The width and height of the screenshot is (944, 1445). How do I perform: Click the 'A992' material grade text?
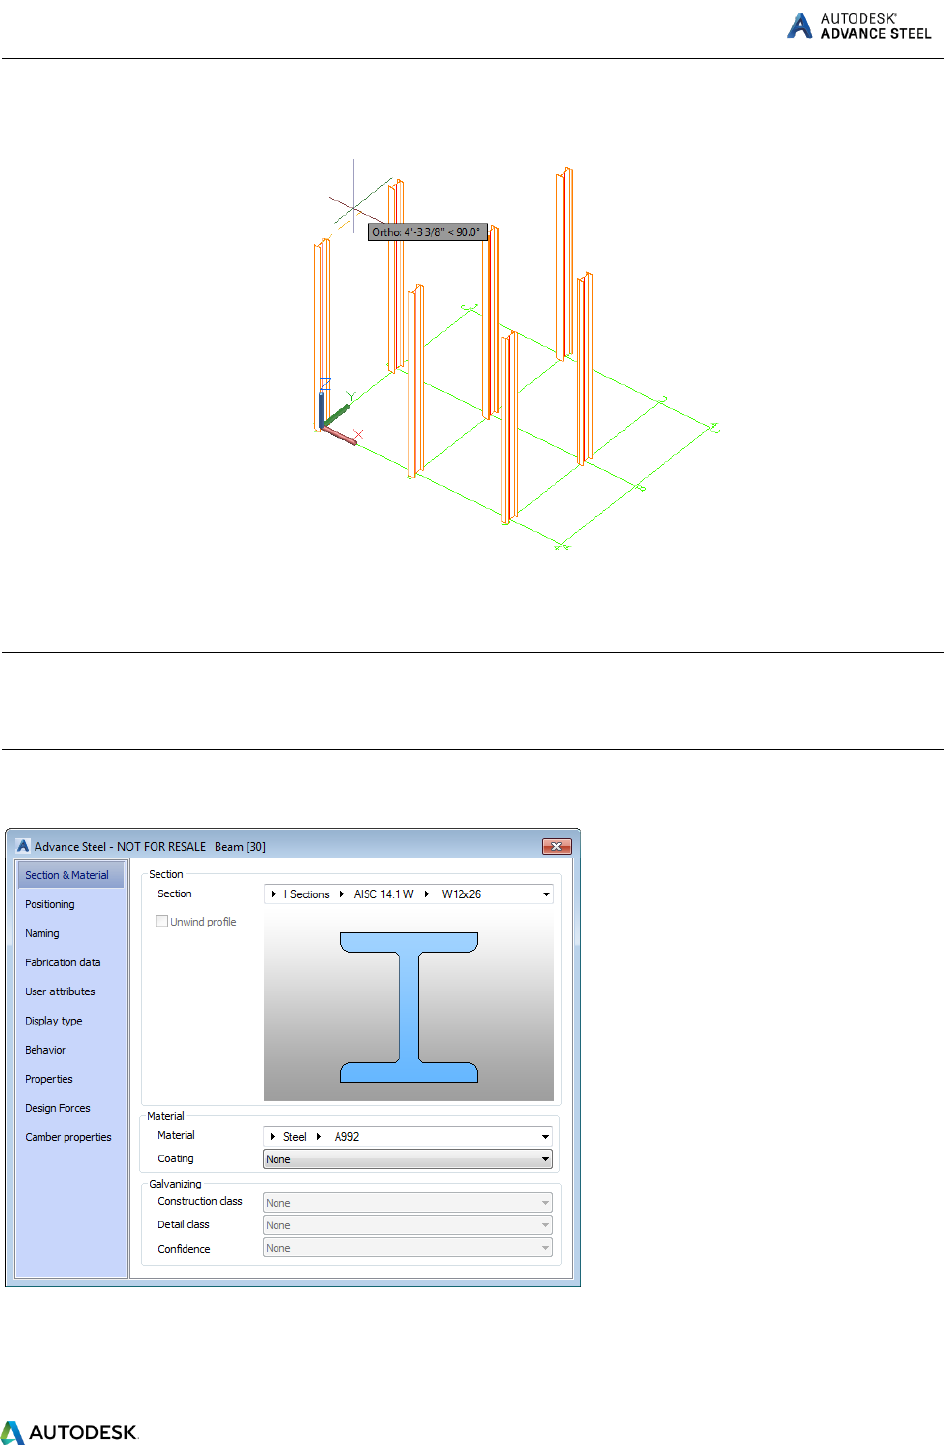pos(347,1137)
